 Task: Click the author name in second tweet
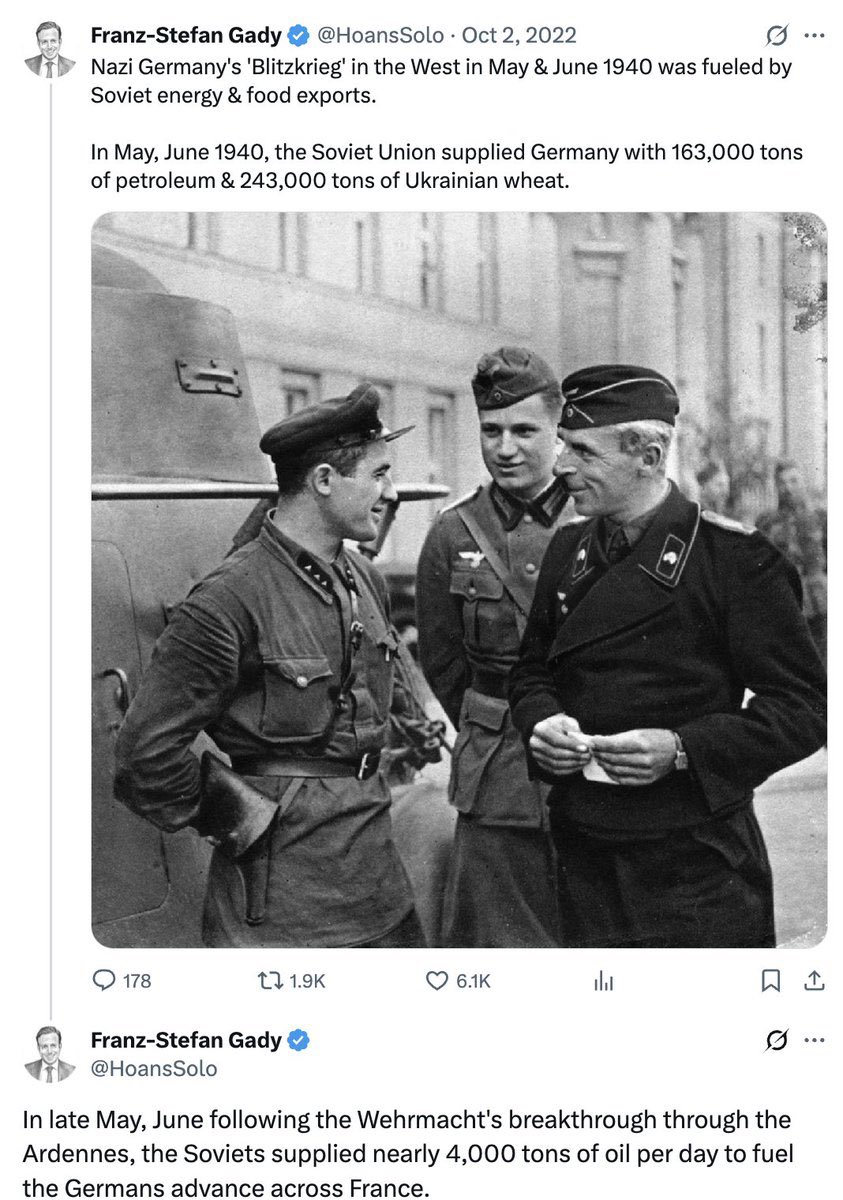pyautogui.click(x=187, y=1040)
